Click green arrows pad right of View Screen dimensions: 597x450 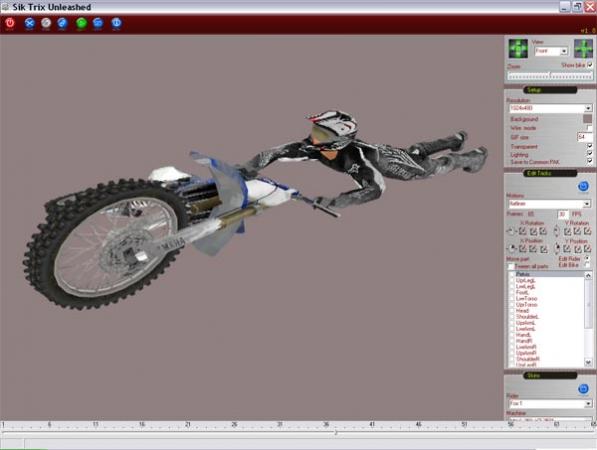click(x=583, y=49)
